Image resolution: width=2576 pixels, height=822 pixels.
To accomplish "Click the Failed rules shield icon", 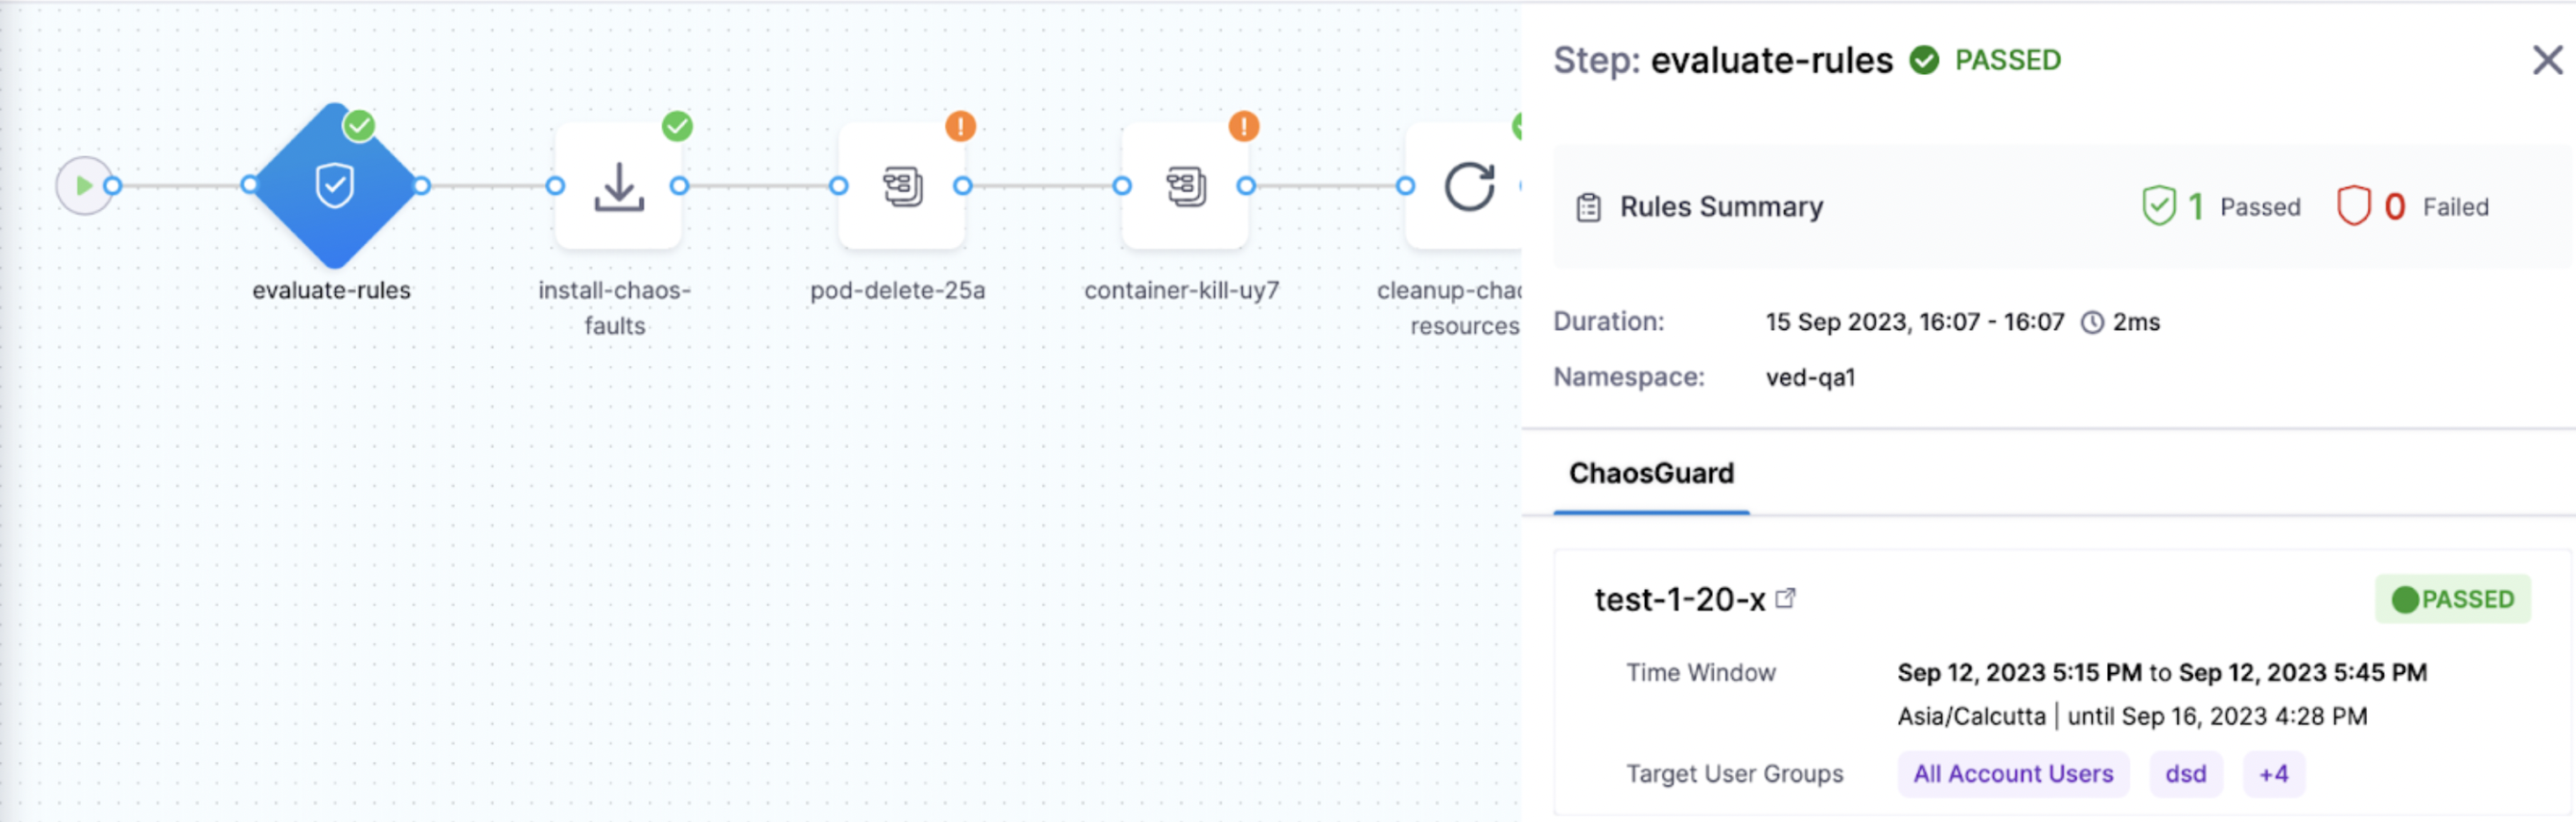I will (x=2352, y=206).
